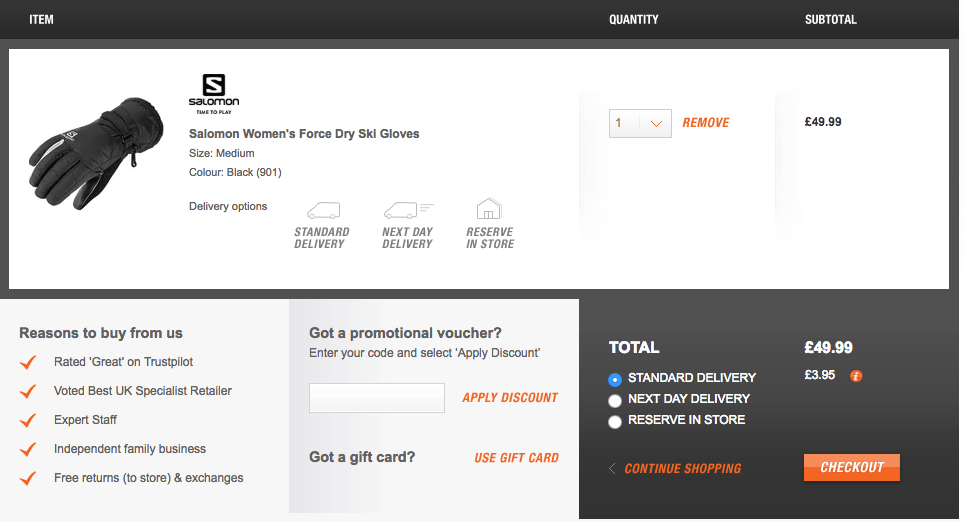Click the £3.95 delivery charge
Viewport: 964px width, 522px height.
(820, 375)
